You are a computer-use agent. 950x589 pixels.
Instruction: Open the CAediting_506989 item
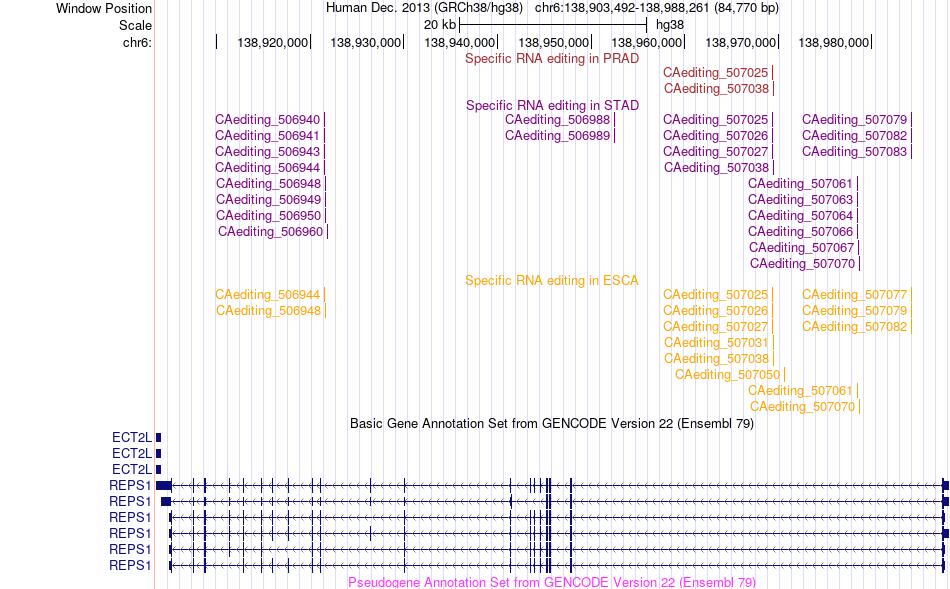(x=557, y=136)
